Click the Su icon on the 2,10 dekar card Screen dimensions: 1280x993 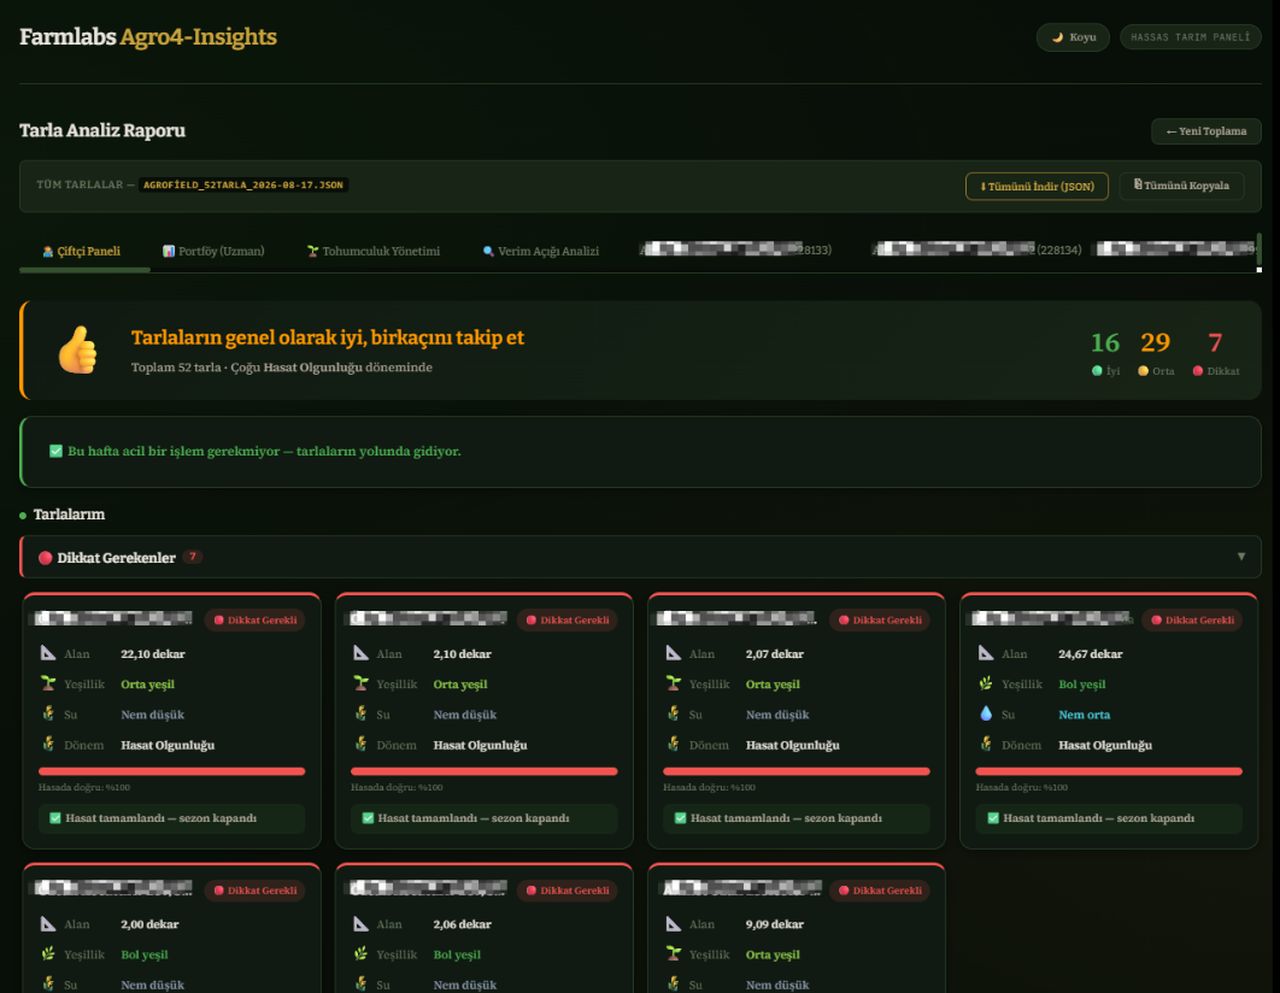pyautogui.click(x=361, y=714)
